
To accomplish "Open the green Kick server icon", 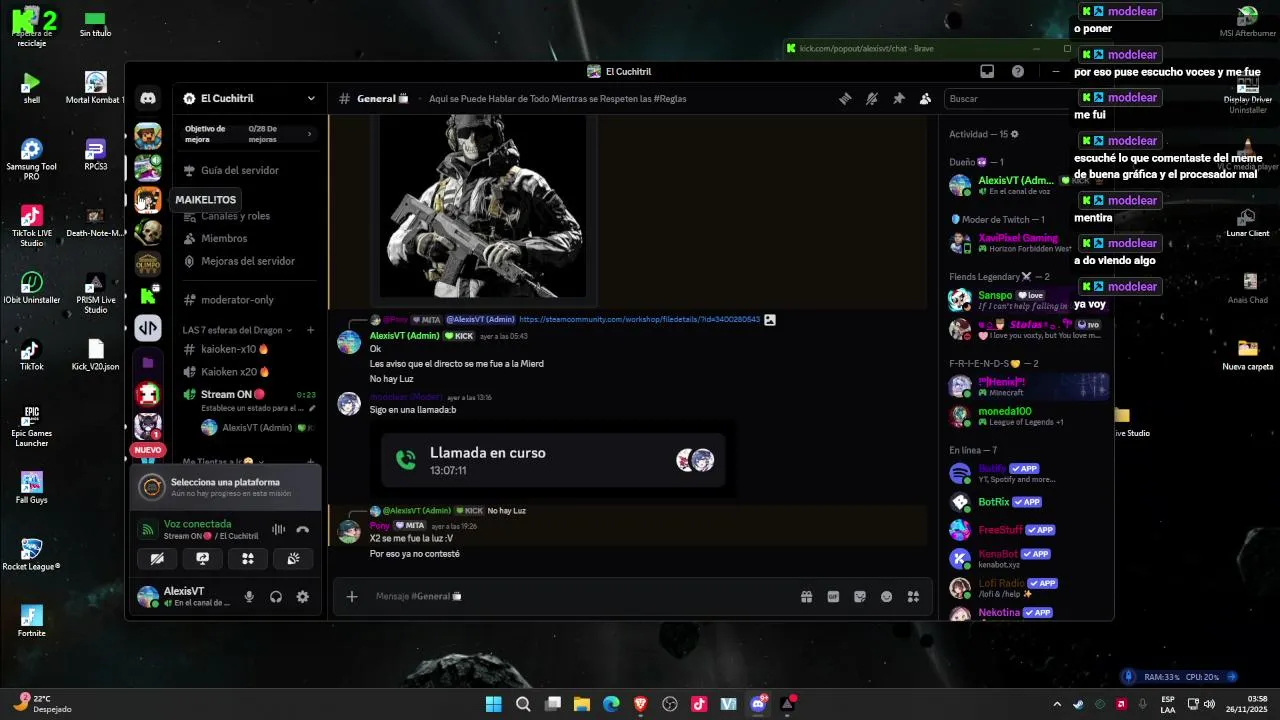I will click(148, 295).
